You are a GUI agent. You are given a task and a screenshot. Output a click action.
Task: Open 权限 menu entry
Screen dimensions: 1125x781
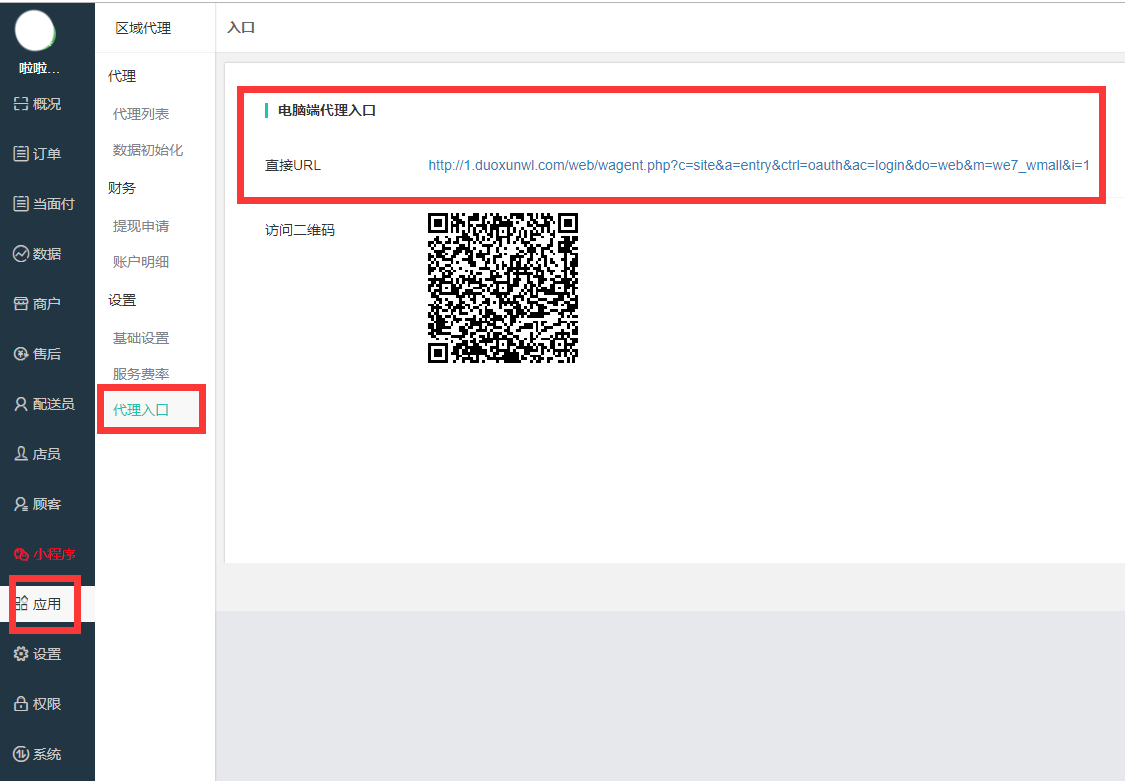click(47, 704)
